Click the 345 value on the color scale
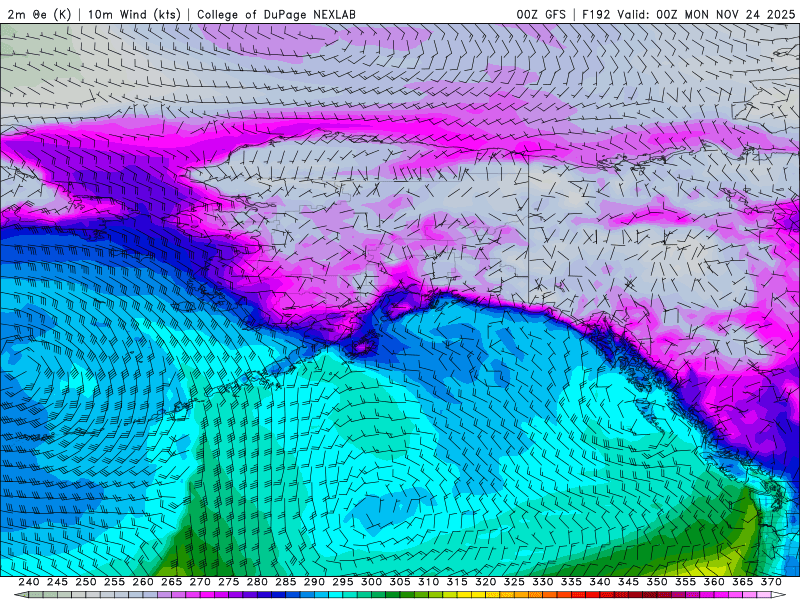Screen dimensions: 800x600 tap(629, 582)
